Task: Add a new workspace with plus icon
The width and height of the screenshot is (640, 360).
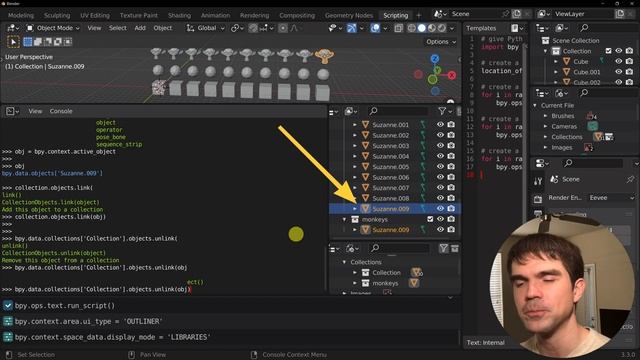Action: pos(418,16)
